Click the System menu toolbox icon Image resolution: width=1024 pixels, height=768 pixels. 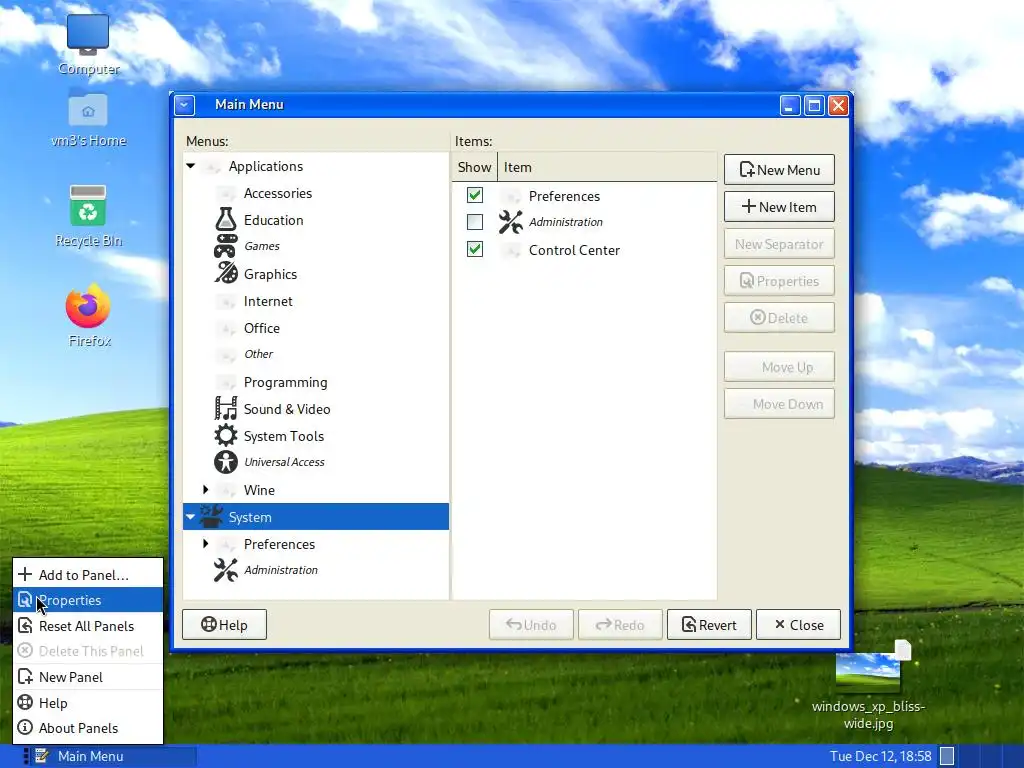click(211, 516)
